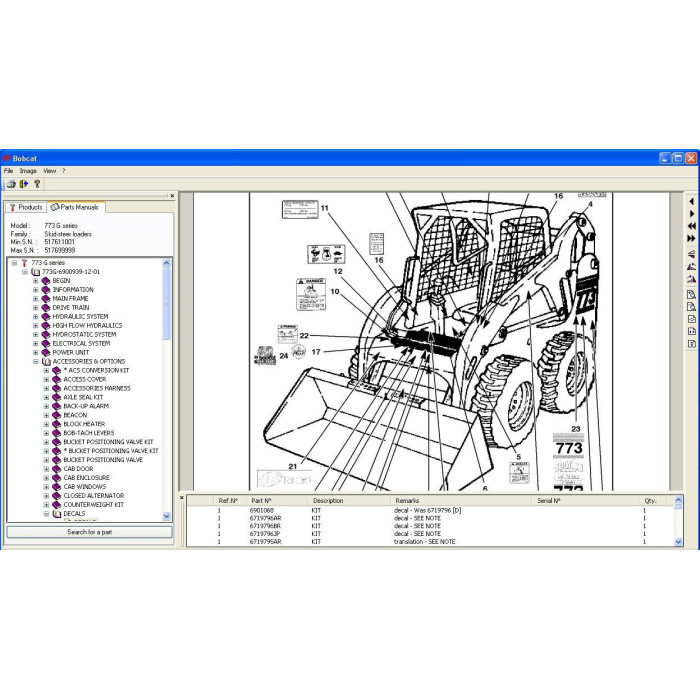Open the View menu
This screenshot has width=700, height=700.
tap(50, 171)
